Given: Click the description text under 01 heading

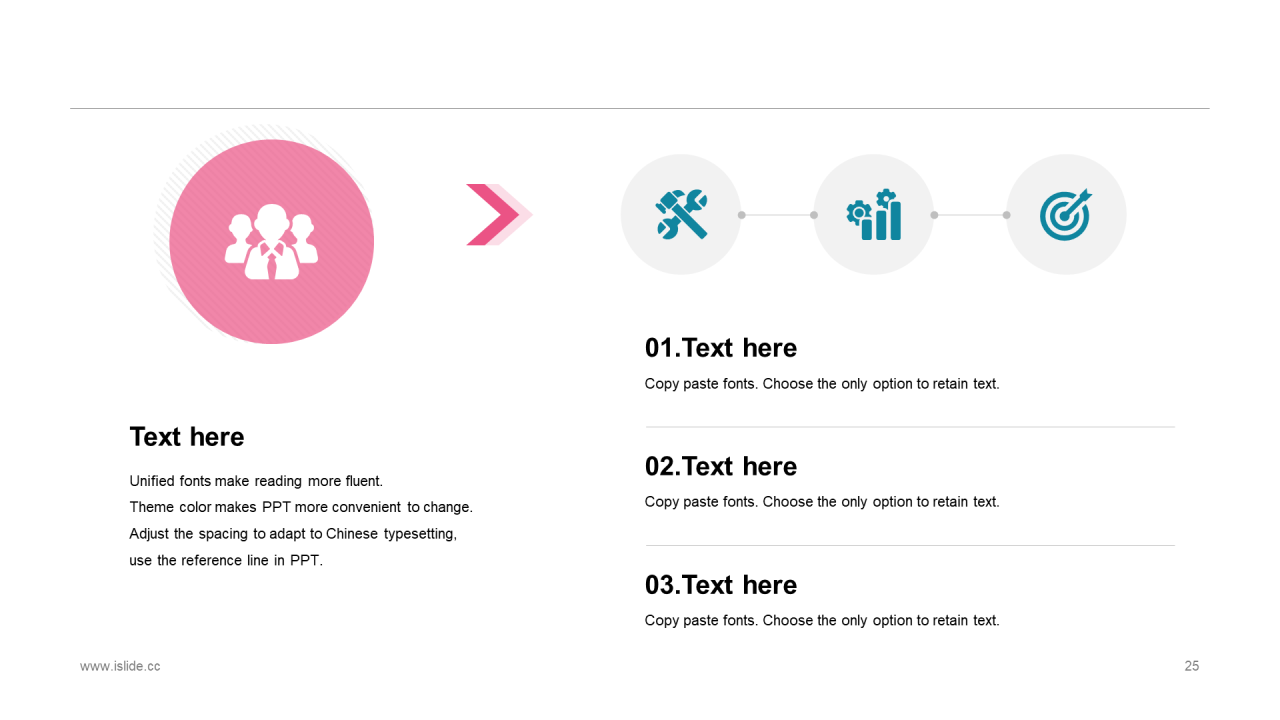Looking at the screenshot, I should [822, 384].
